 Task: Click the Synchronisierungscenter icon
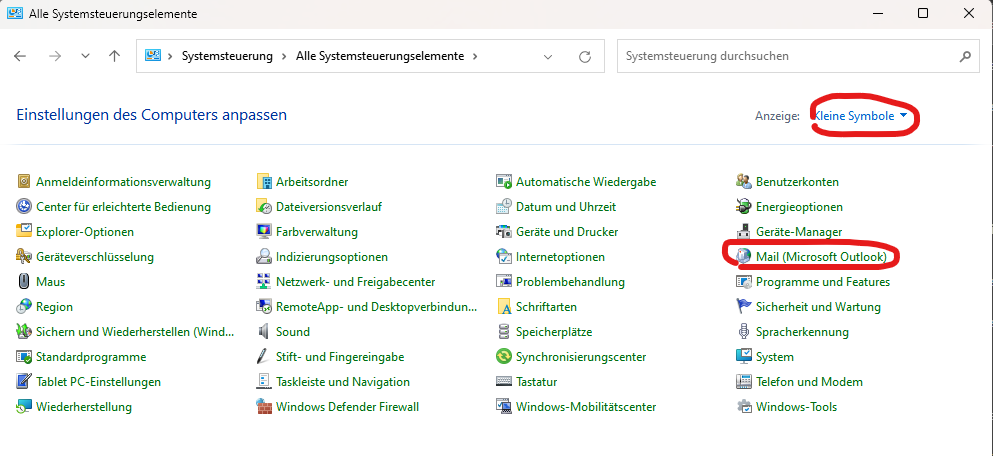coord(503,357)
